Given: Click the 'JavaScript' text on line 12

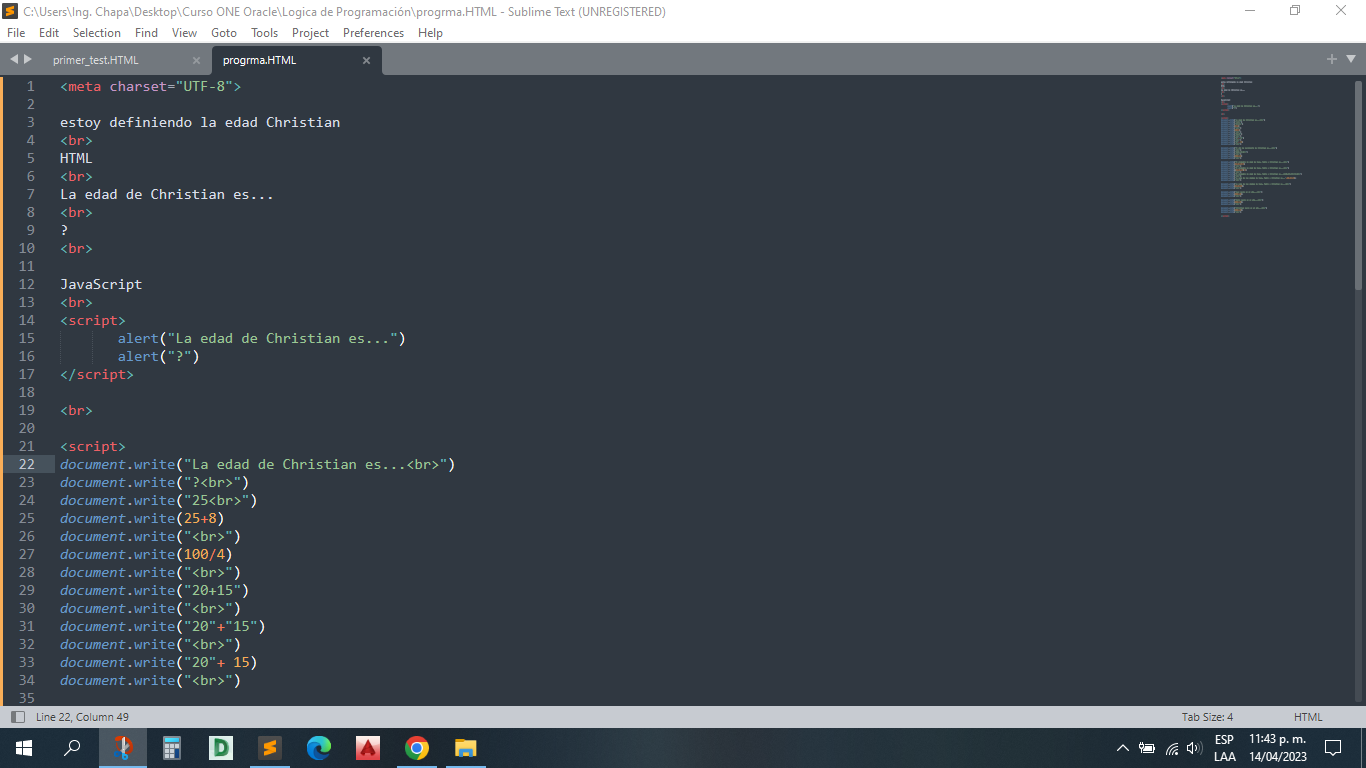Looking at the screenshot, I should tap(101, 284).
